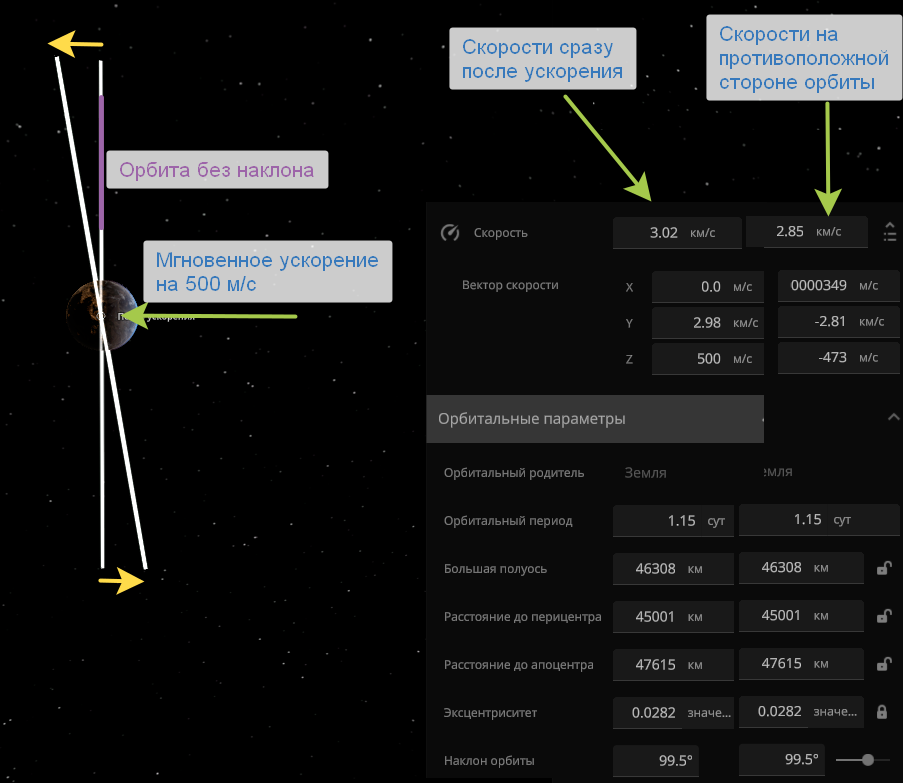The image size is (903, 783).
Task: Click the Расстояние до апоцентра label
Action: click(518, 665)
